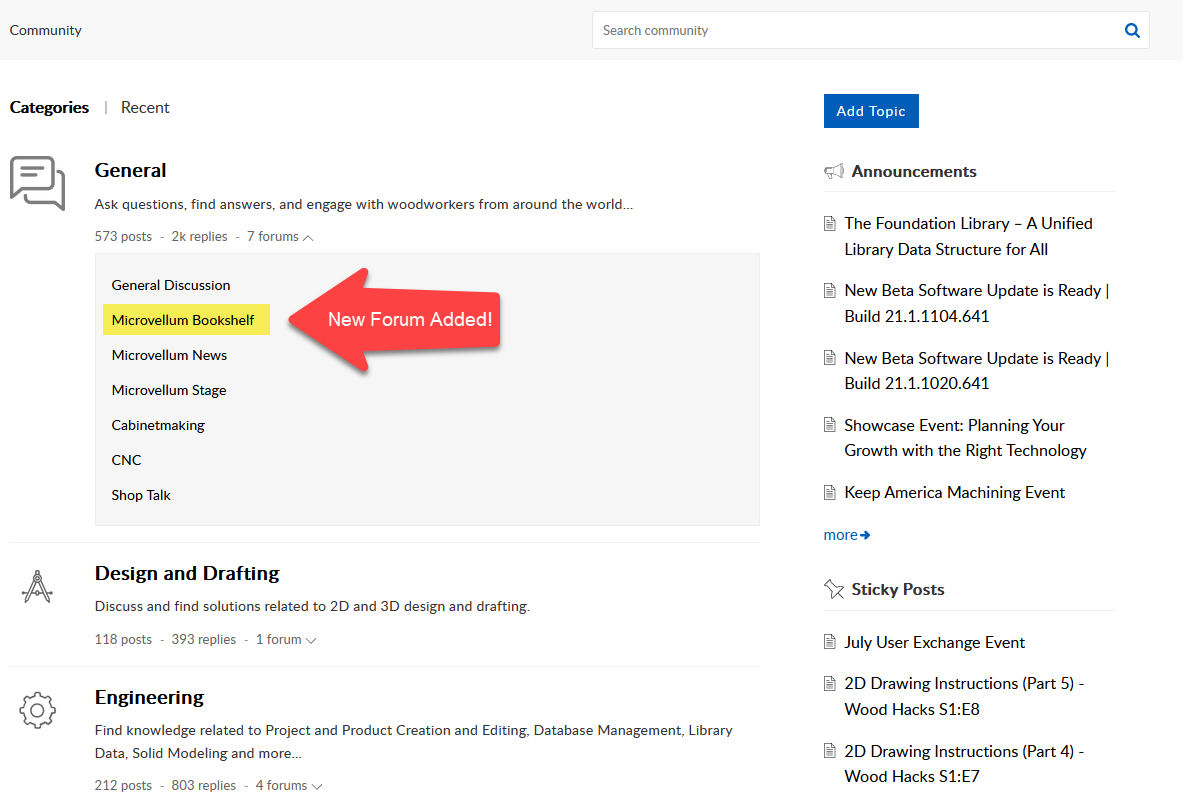1183x803 pixels.
Task: Open 2D Drawing Instructions Part 4 post
Action: pos(963,764)
